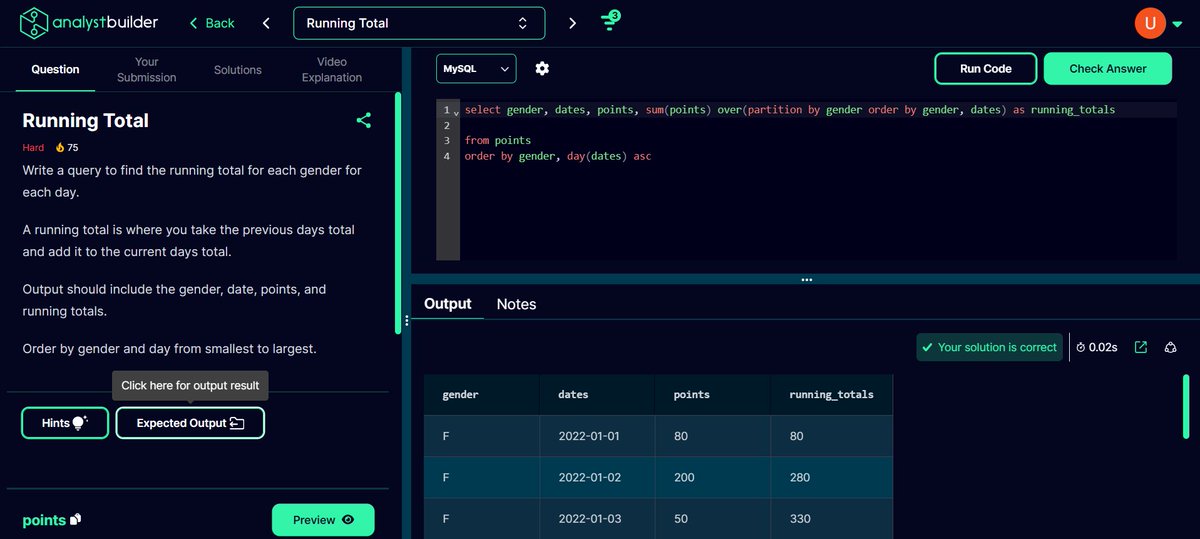The image size is (1200, 539).
Task: Select the 2022-01-02 date cell
Action: coord(597,477)
